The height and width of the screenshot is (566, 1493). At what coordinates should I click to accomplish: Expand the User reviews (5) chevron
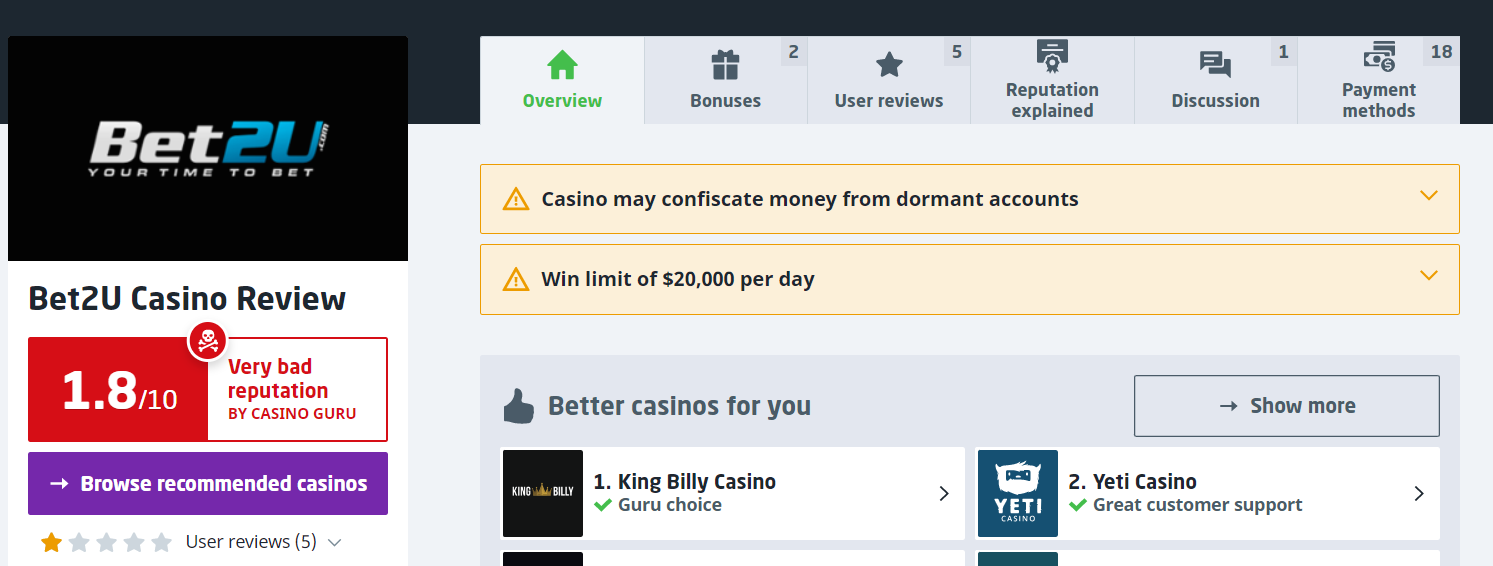click(x=335, y=543)
